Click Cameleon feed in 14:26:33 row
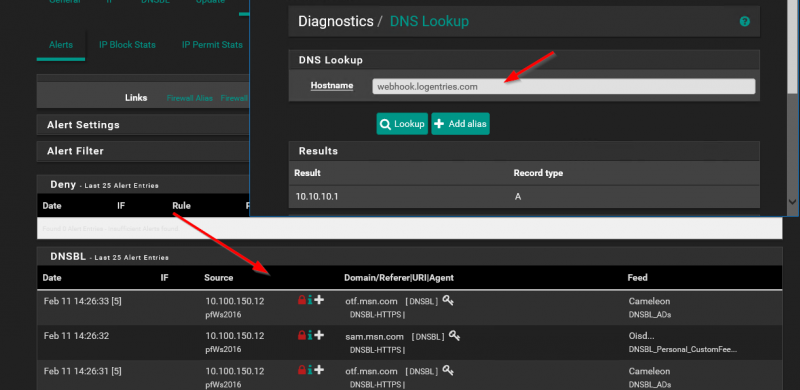800x390 pixels. coord(649,301)
